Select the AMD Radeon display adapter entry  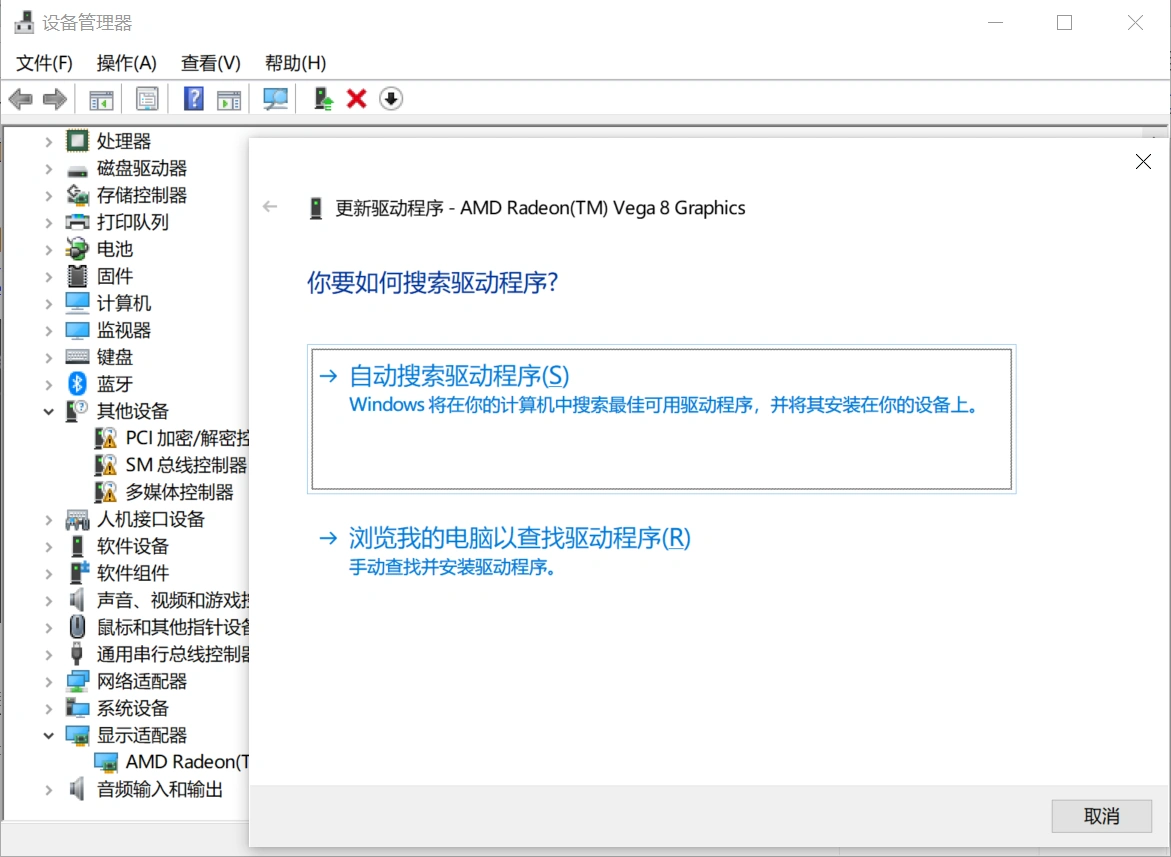(187, 761)
